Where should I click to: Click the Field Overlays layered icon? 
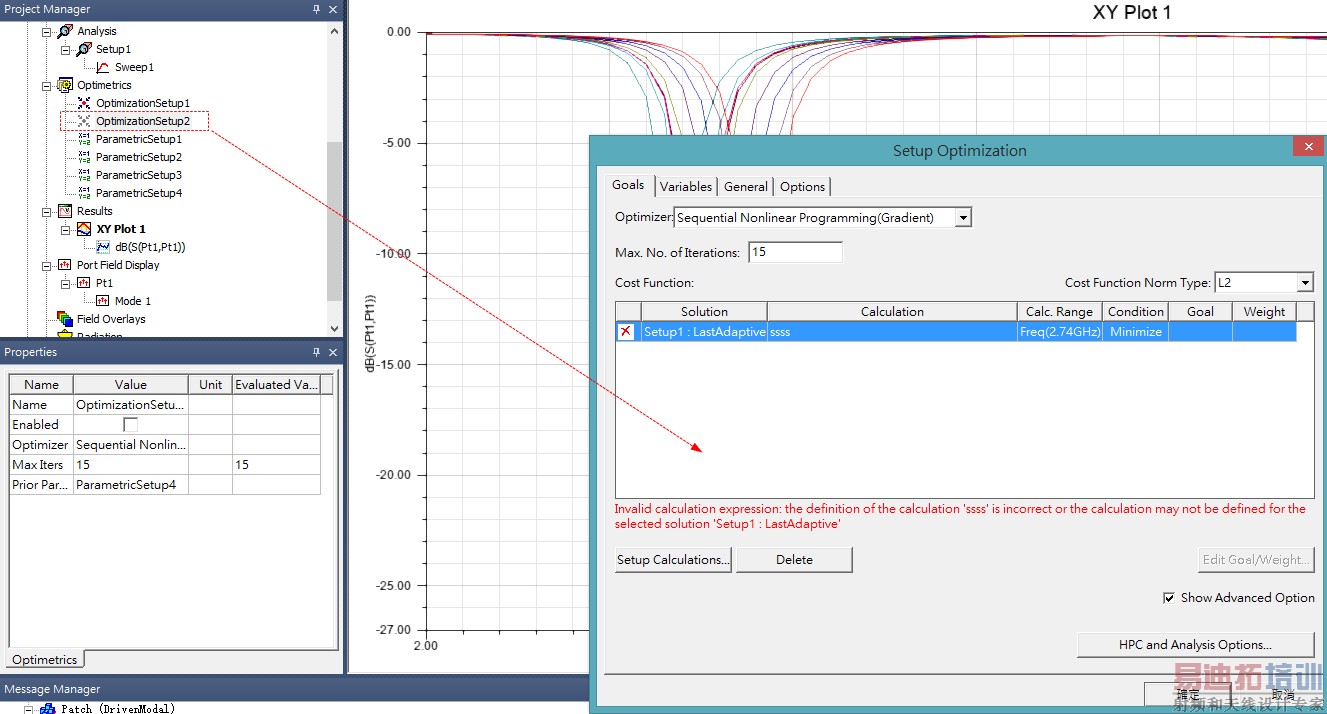(x=65, y=319)
